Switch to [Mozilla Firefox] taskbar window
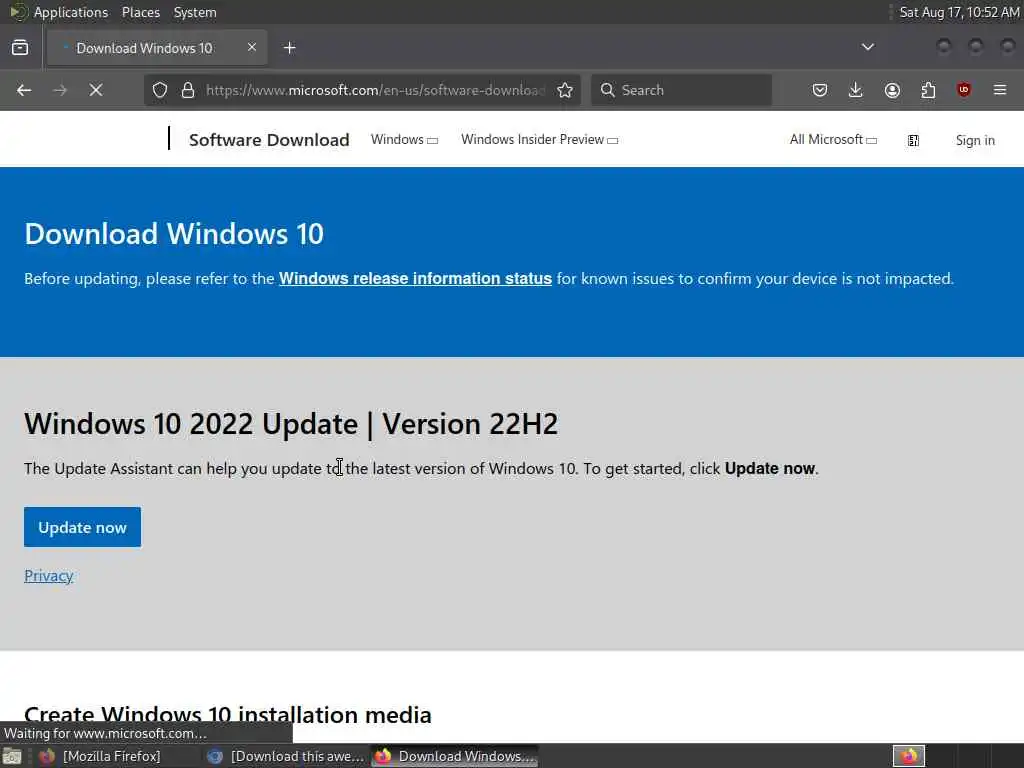This screenshot has width=1024, height=768. [x=100, y=756]
